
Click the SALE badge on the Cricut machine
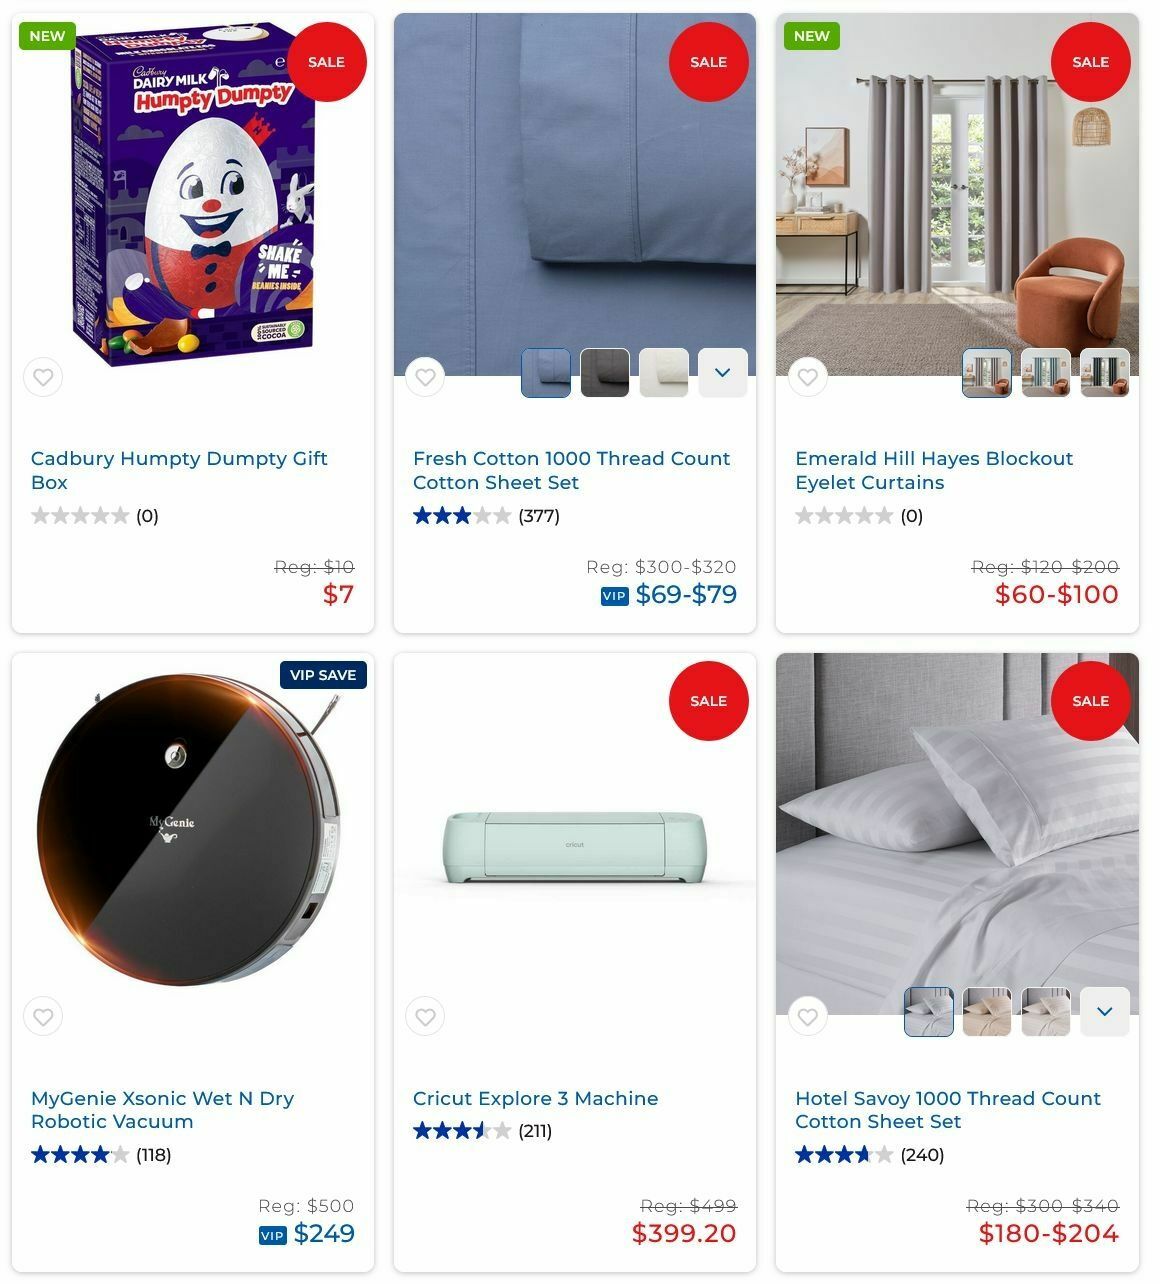pyautogui.click(x=708, y=701)
